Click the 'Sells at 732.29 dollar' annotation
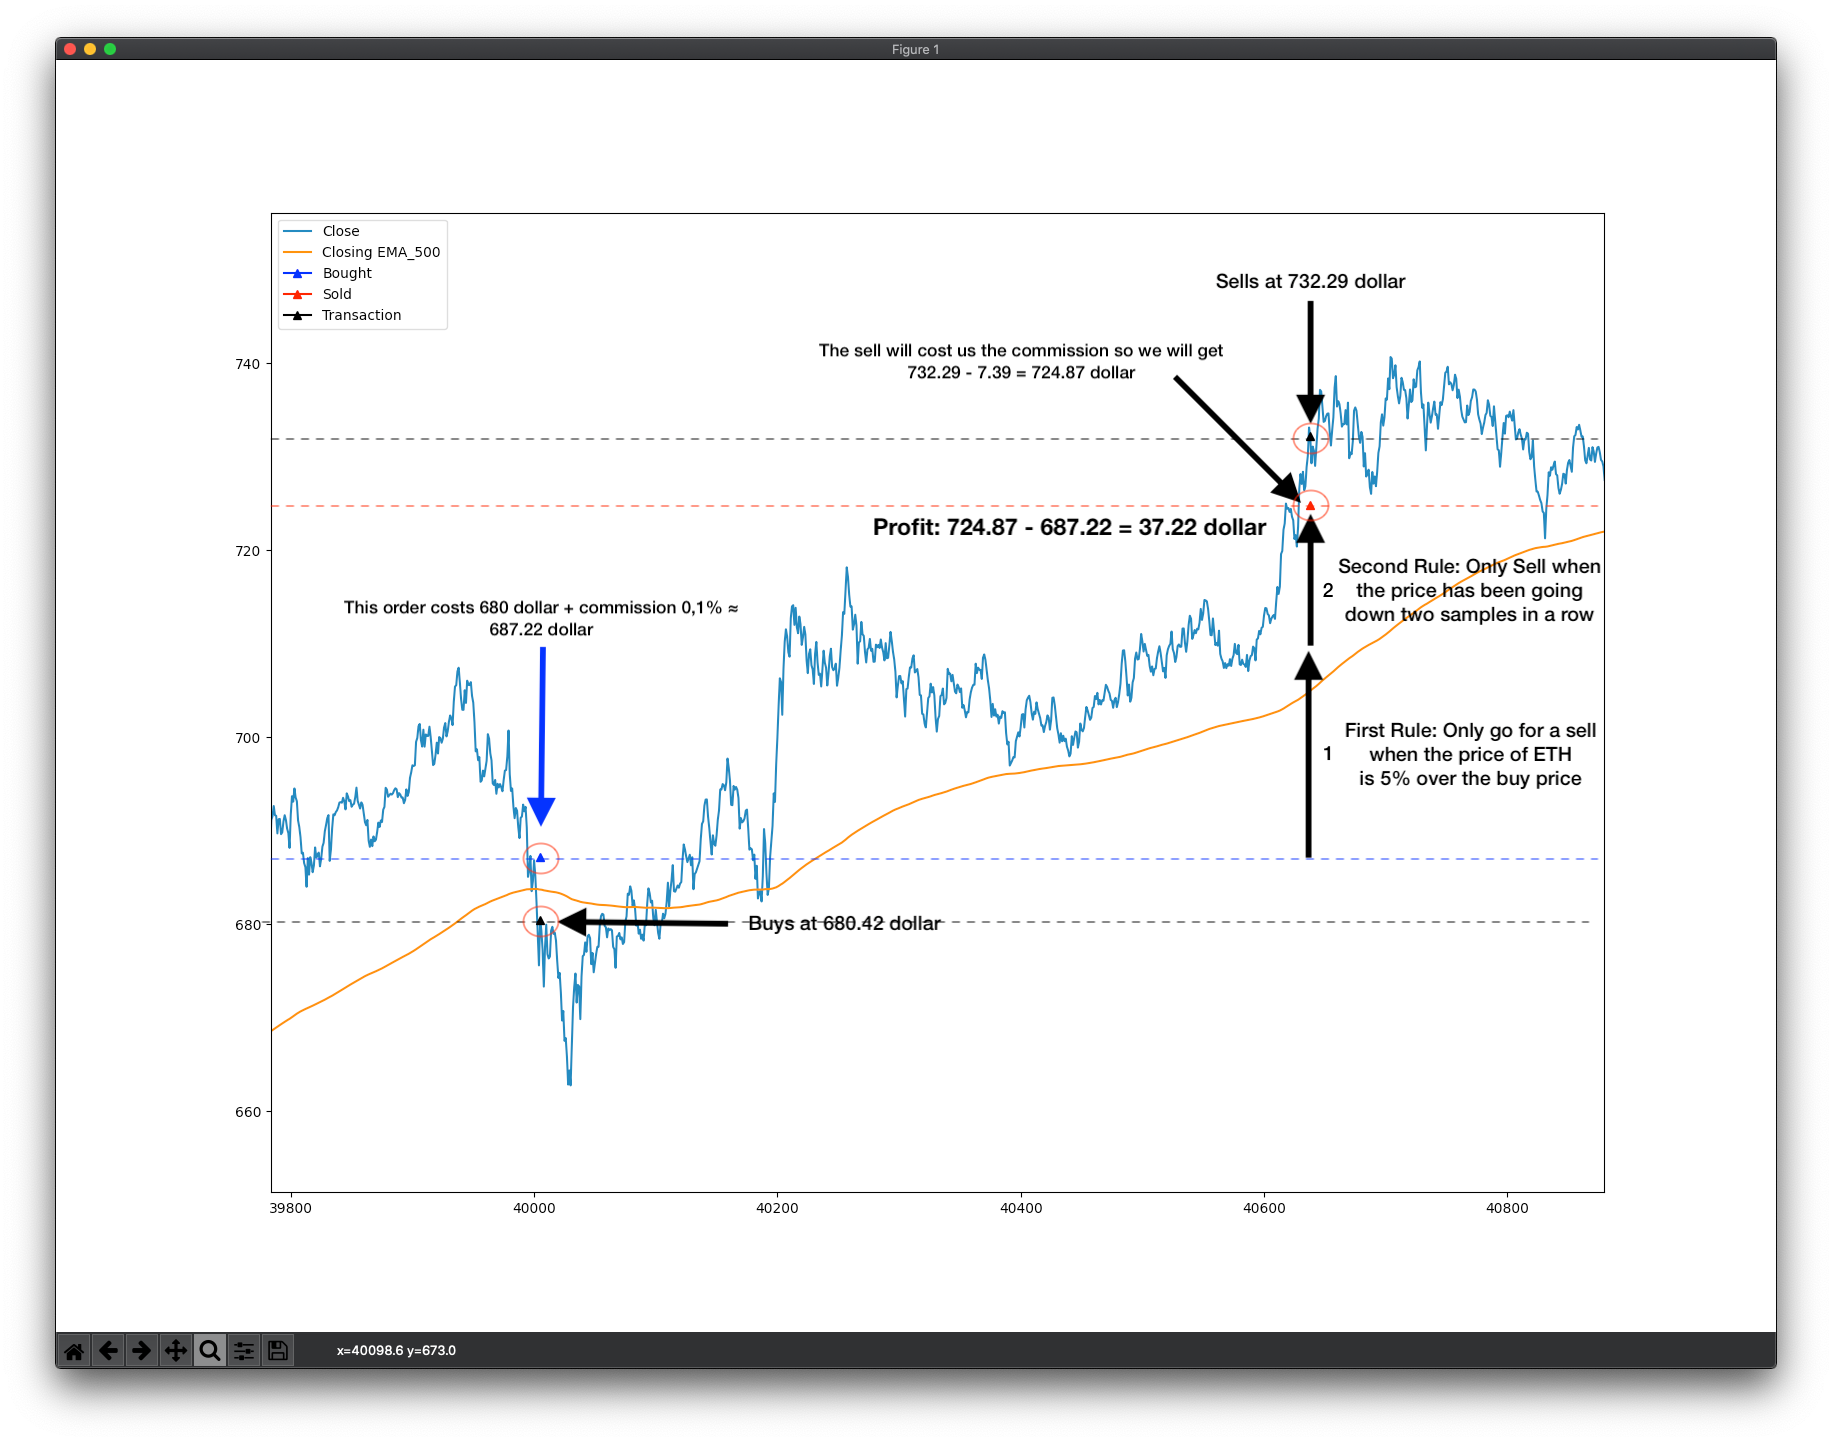Image resolution: width=1832 pixels, height=1442 pixels. pos(1310,281)
